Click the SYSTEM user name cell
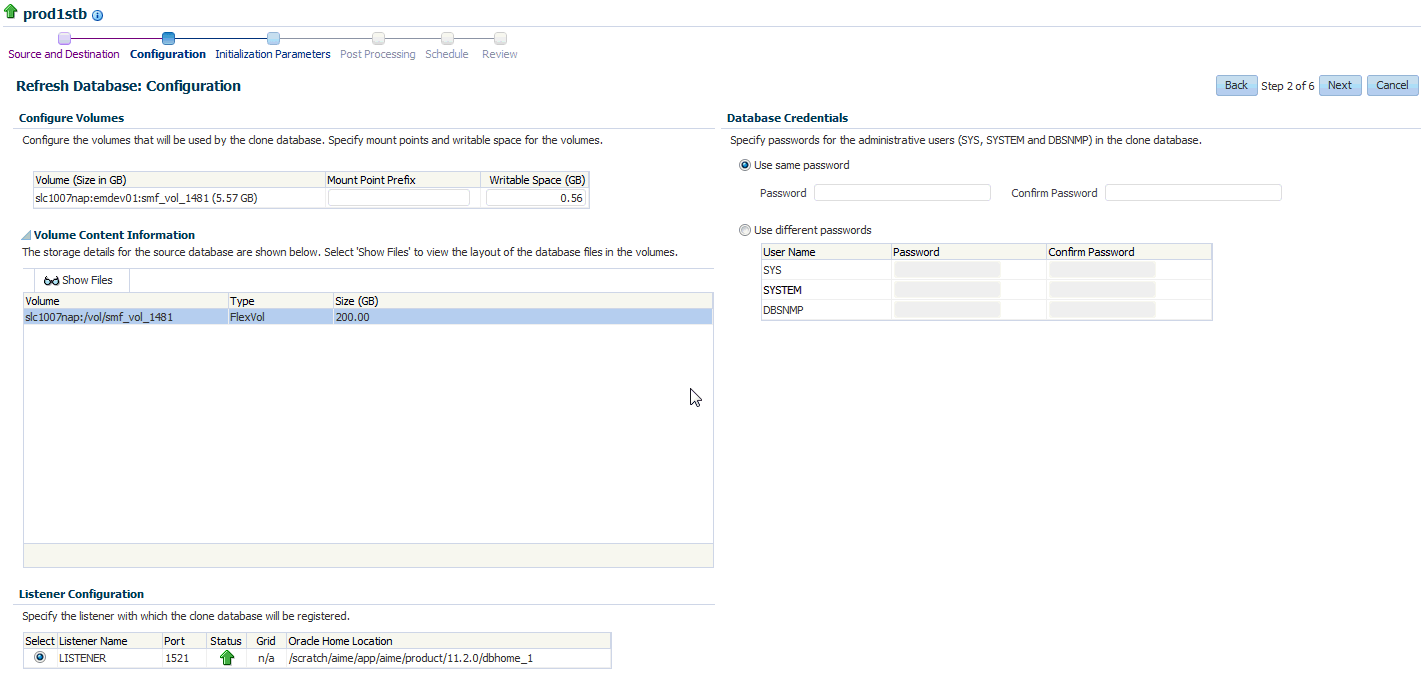This screenshot has height=679, width=1426. click(826, 290)
